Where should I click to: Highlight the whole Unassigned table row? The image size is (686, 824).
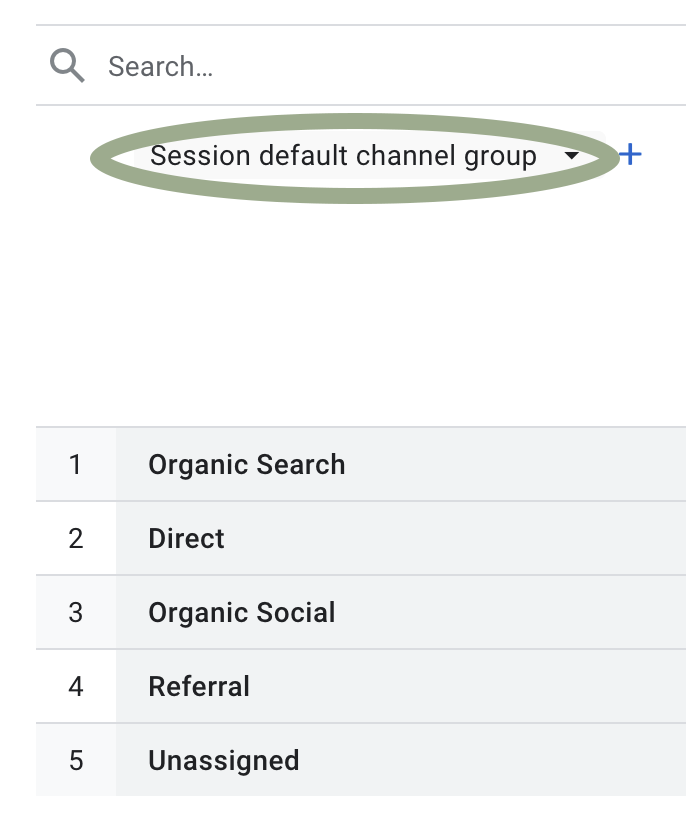tap(361, 760)
